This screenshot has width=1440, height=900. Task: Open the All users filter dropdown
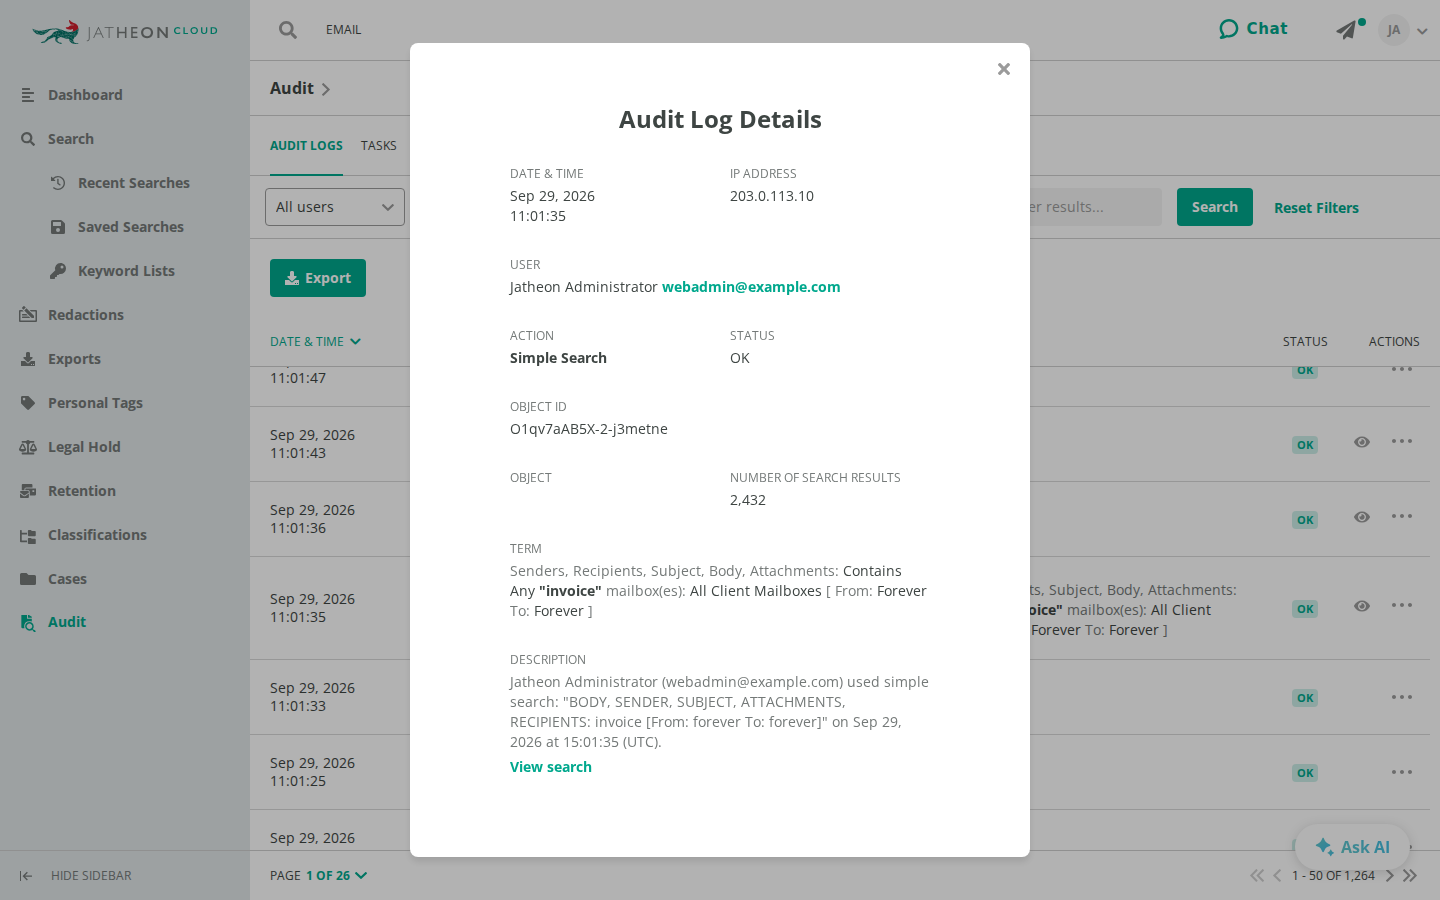(335, 207)
